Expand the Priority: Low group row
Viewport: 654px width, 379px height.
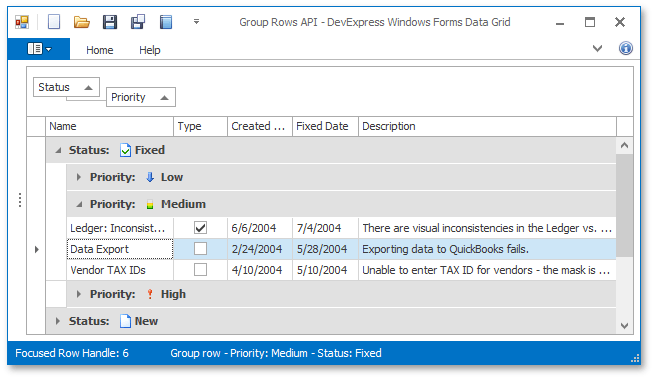point(78,177)
